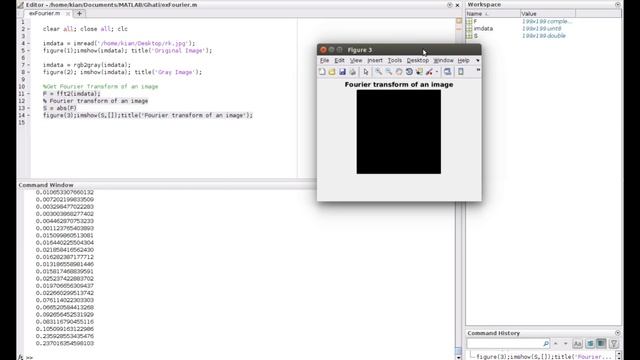Show more Figure 3 toolbar items via overflow arrows
This screenshot has width=640, height=360.
coord(478,70)
